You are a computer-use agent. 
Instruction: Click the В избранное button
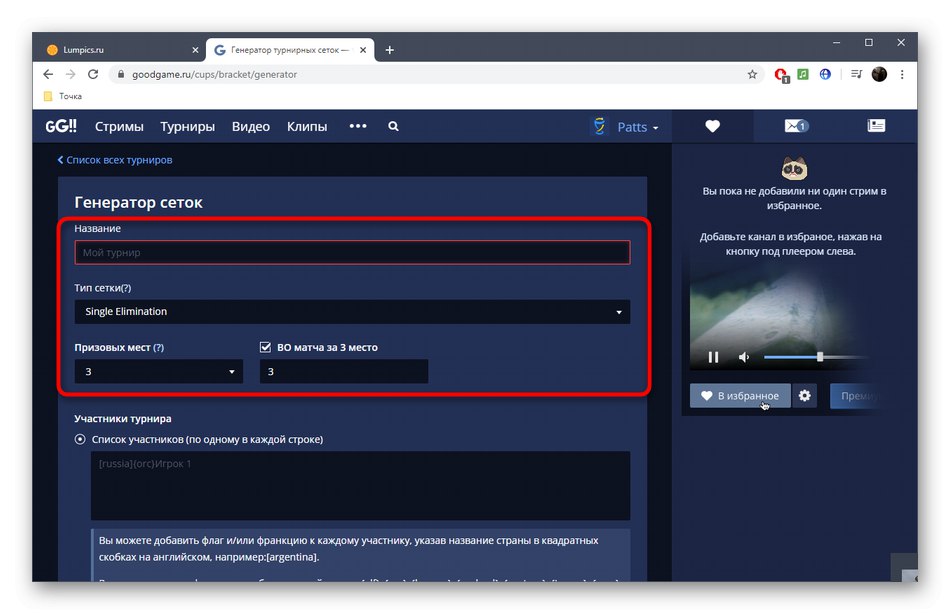[x=740, y=396]
